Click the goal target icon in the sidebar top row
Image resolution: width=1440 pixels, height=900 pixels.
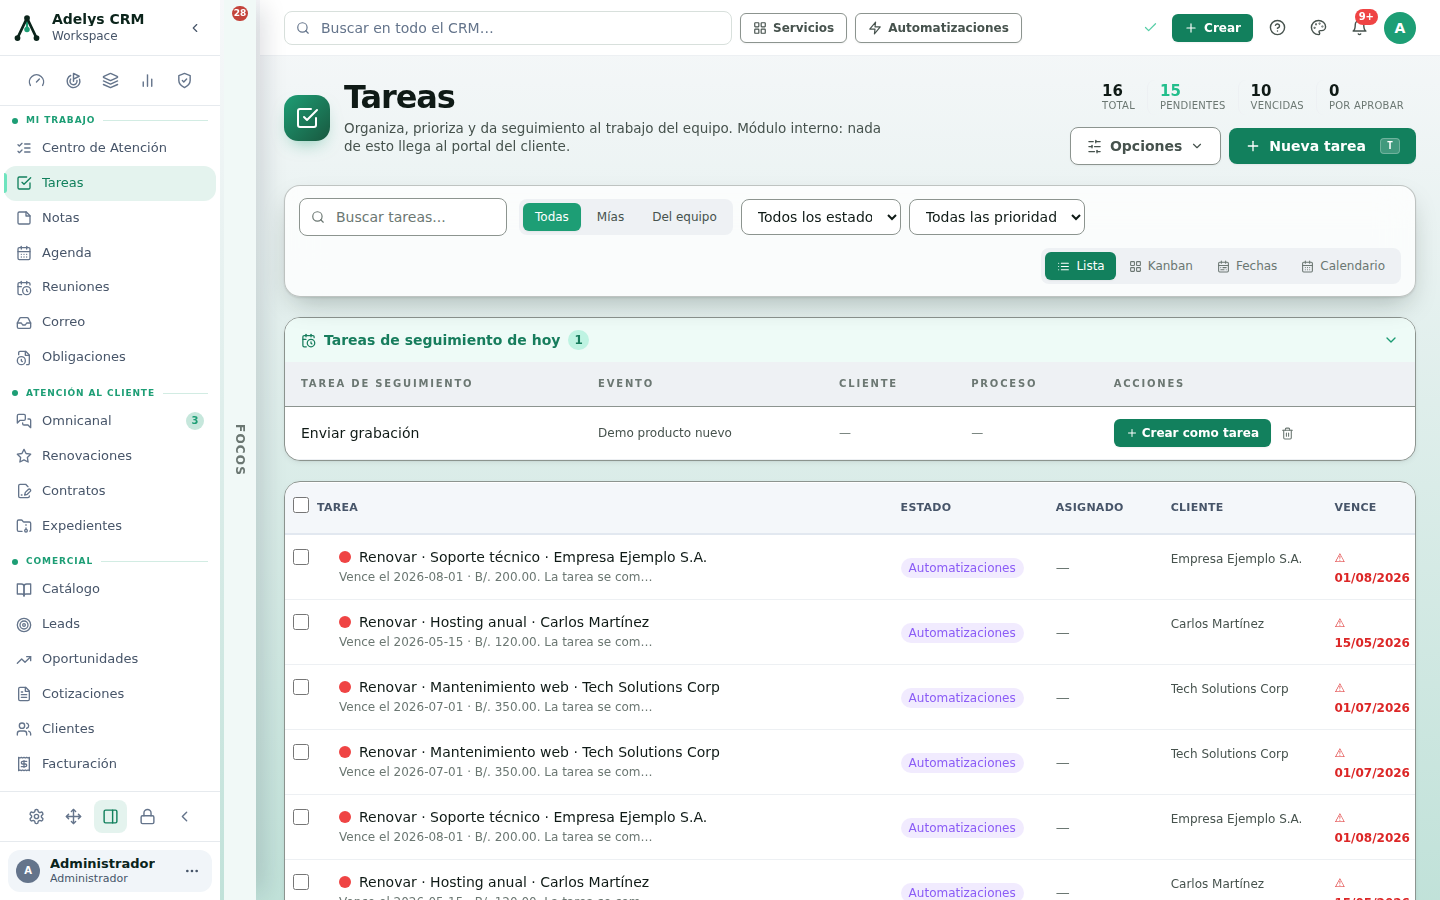click(74, 81)
